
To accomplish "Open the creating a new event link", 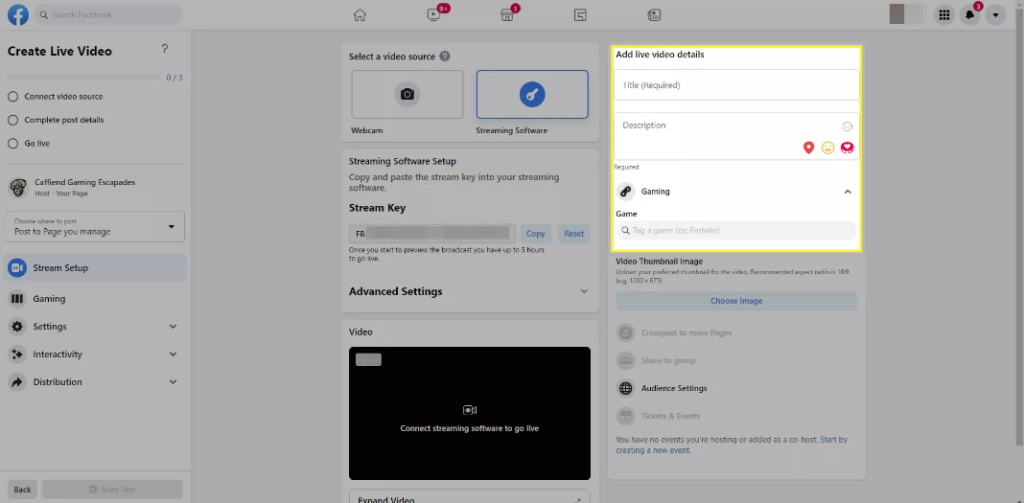I will [653, 450].
